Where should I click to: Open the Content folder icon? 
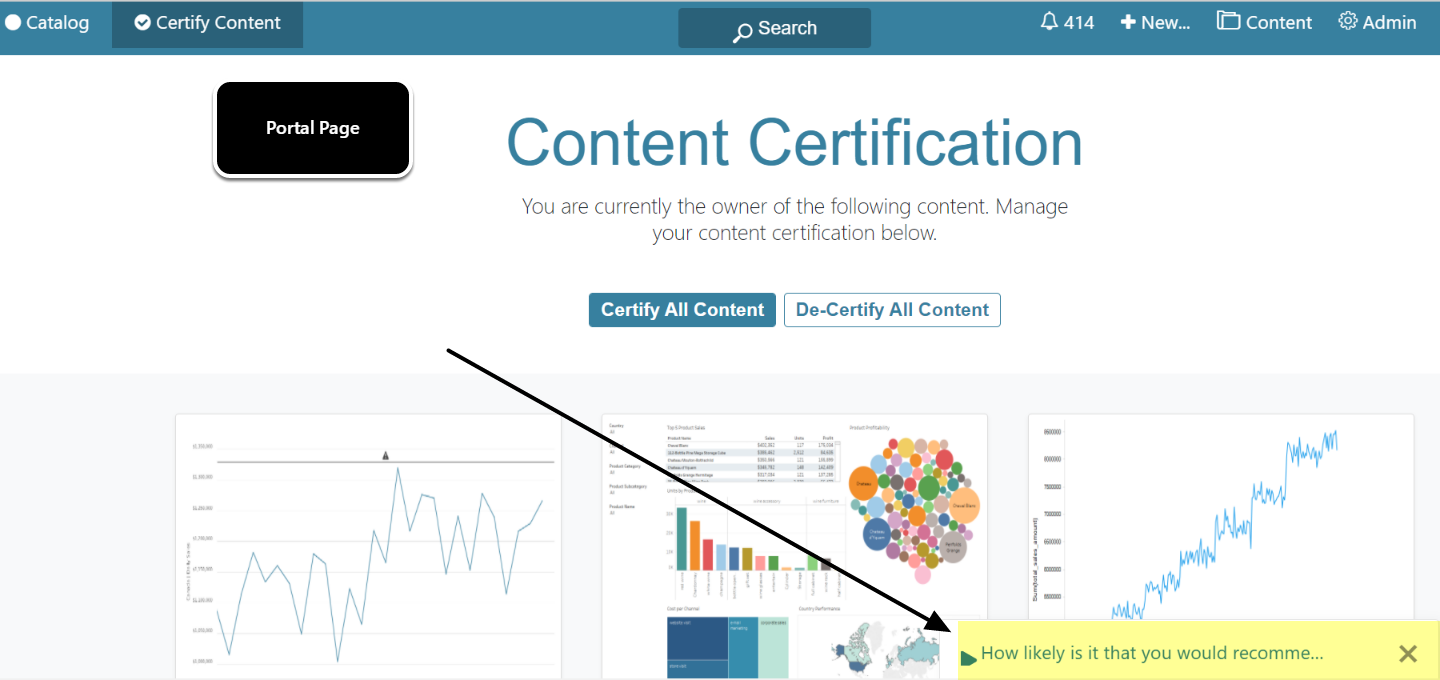tap(1229, 20)
